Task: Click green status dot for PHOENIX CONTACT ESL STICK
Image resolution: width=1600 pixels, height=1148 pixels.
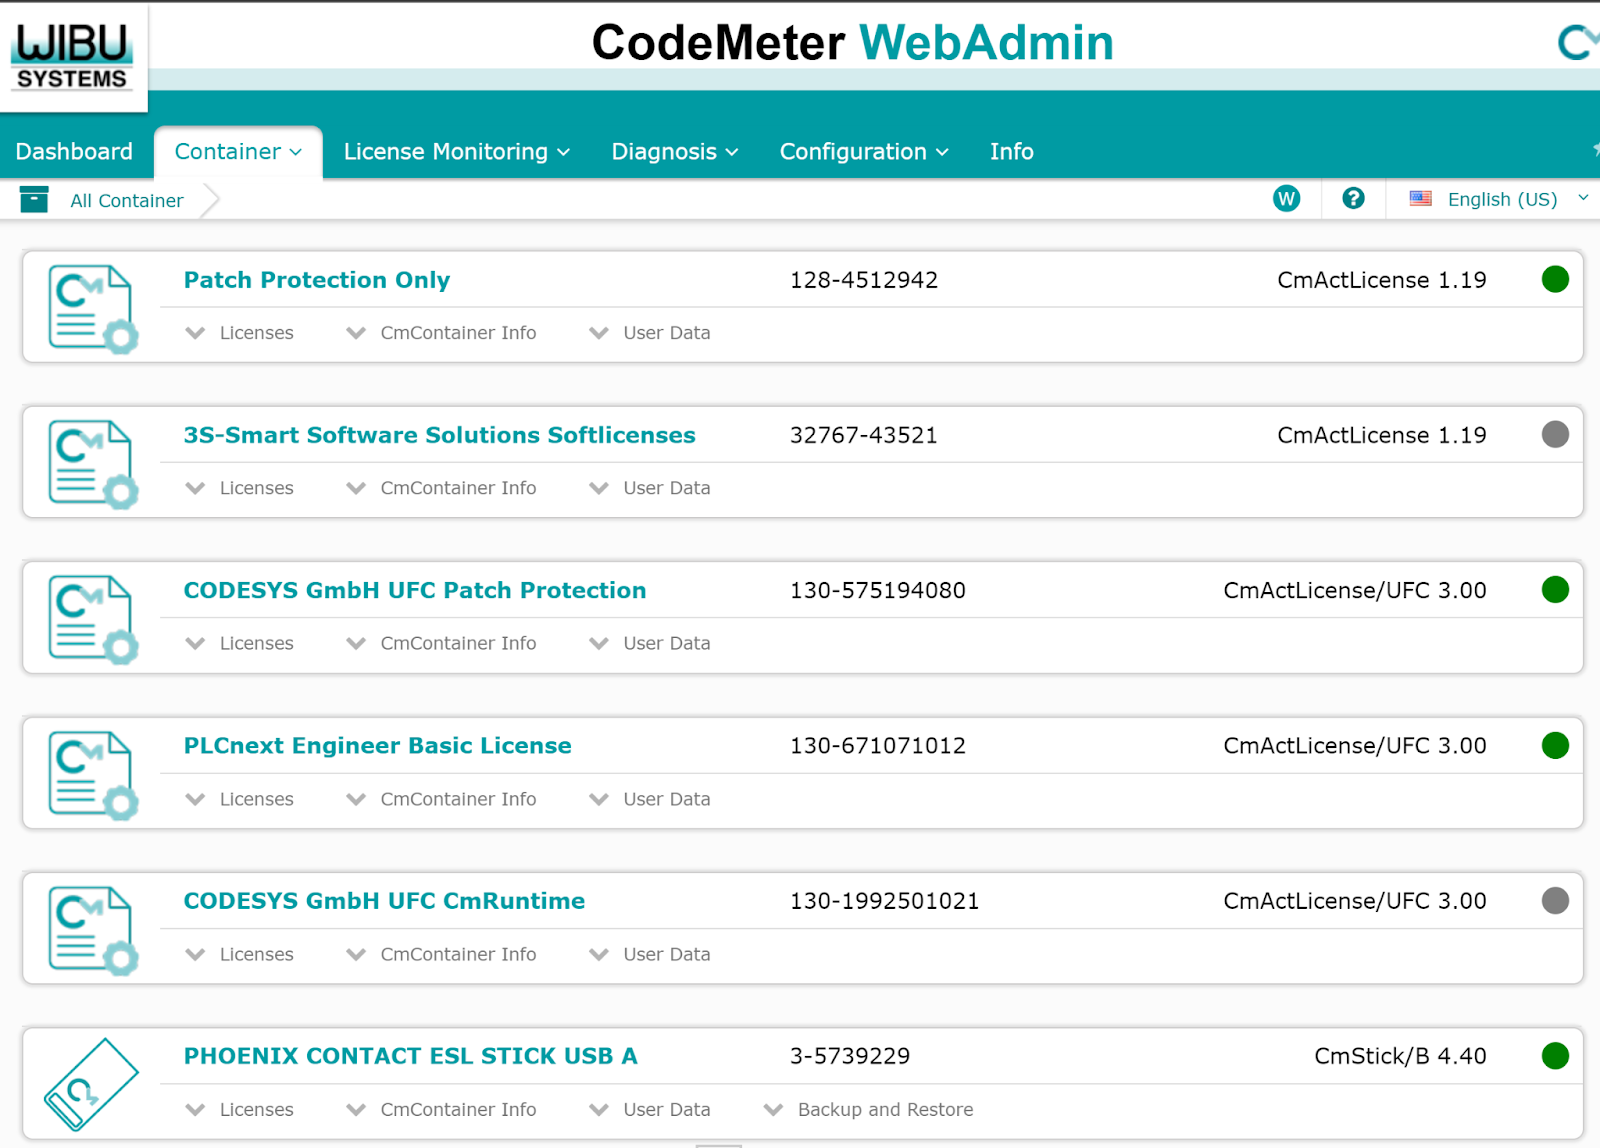Action: click(x=1555, y=1056)
